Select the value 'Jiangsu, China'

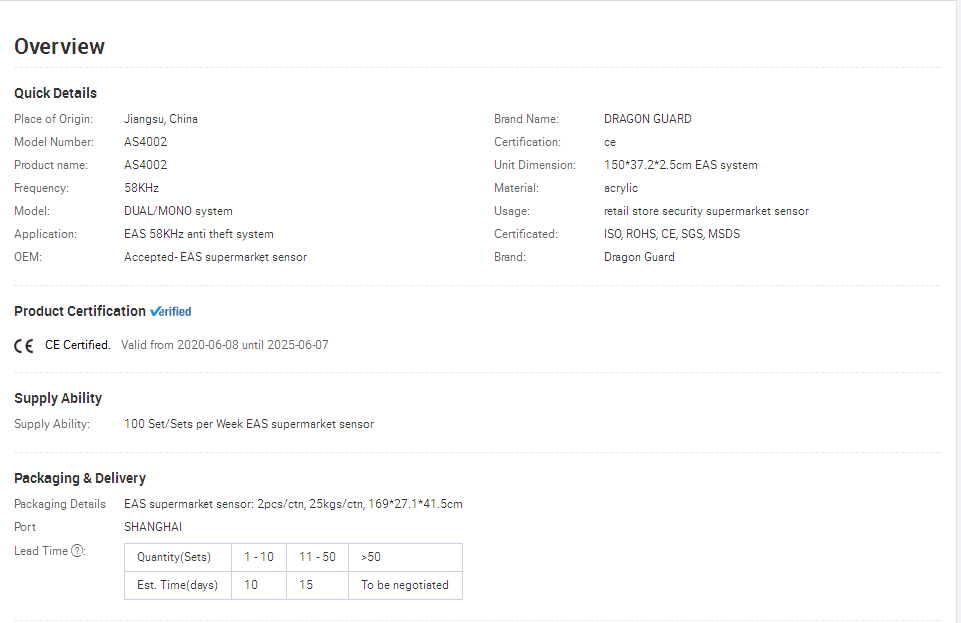[161, 119]
